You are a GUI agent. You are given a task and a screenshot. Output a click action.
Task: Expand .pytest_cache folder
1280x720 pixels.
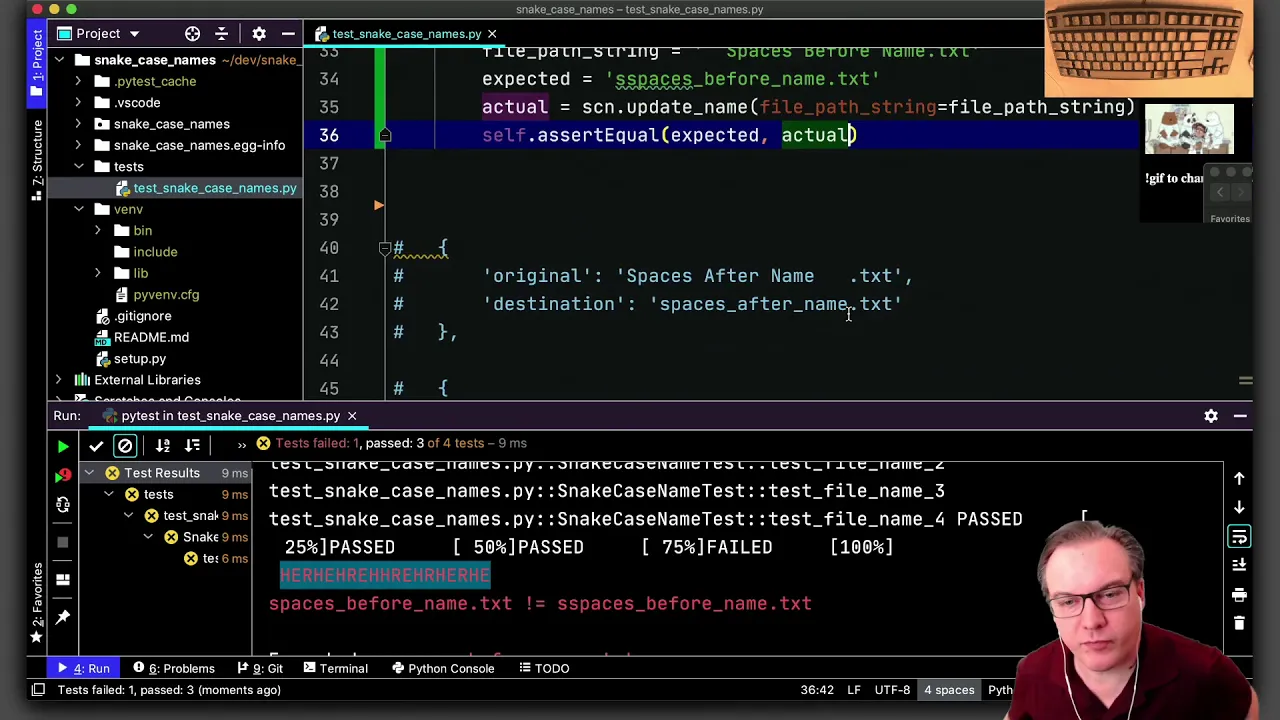click(x=78, y=81)
